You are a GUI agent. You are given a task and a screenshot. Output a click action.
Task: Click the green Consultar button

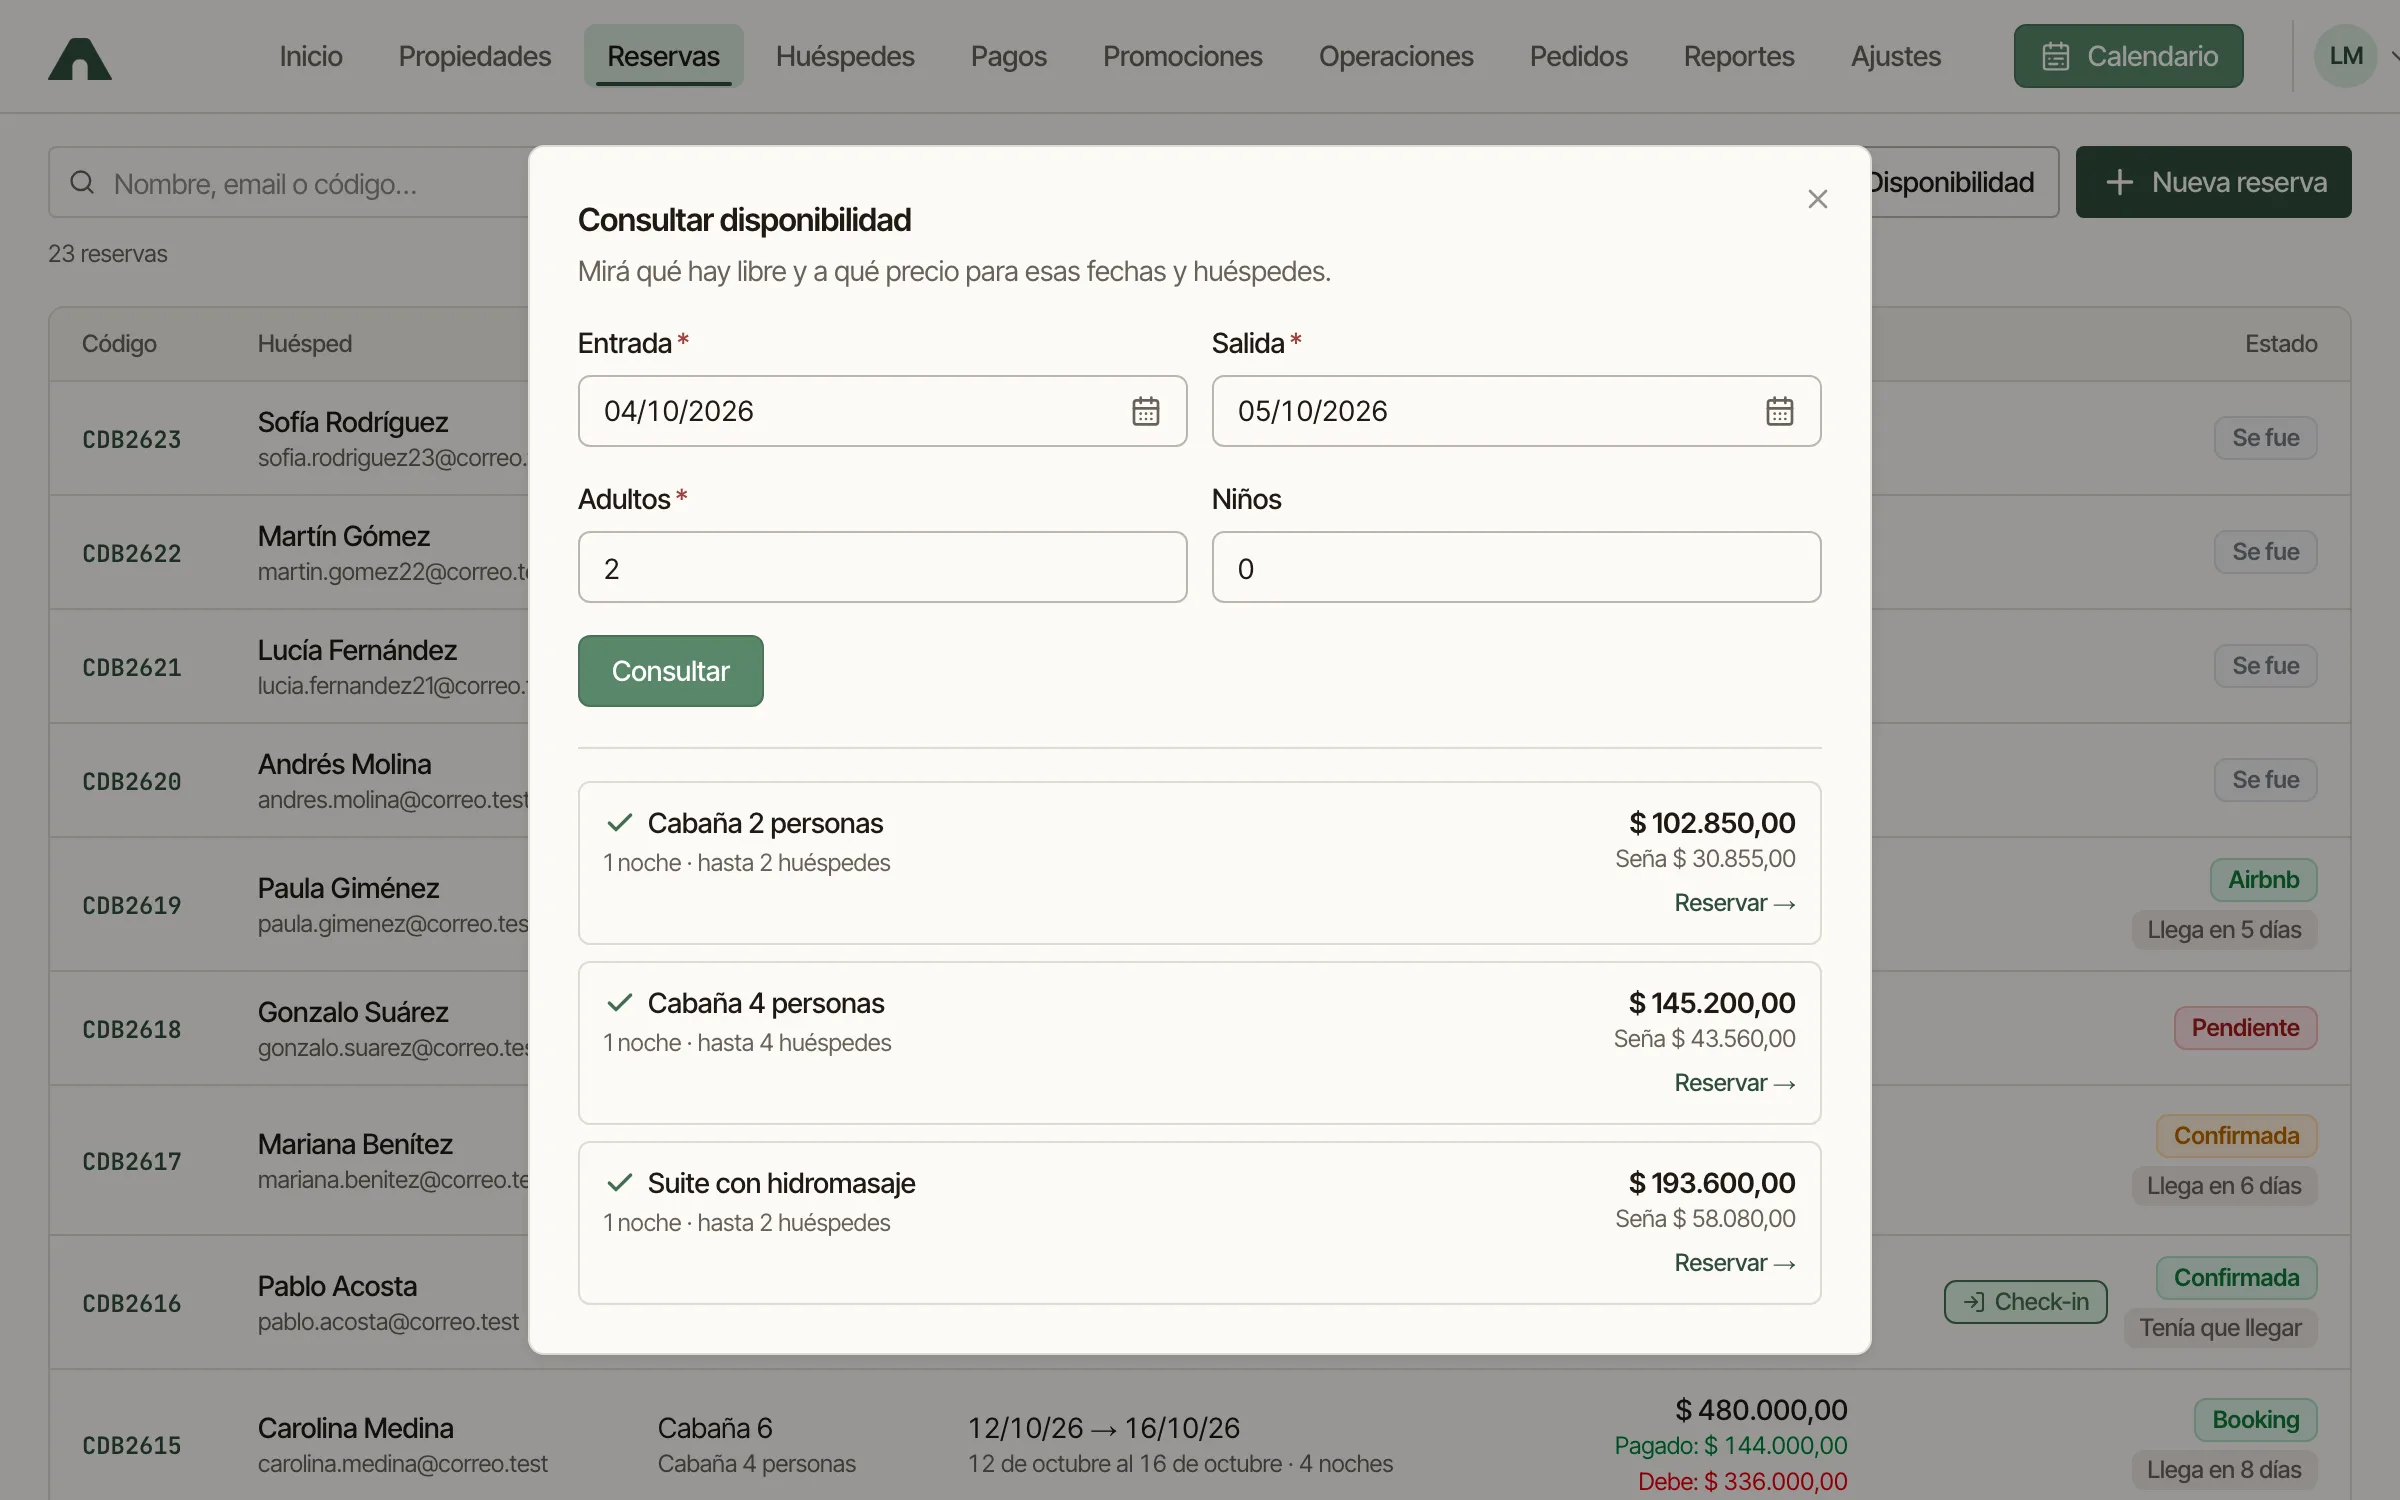[671, 671]
